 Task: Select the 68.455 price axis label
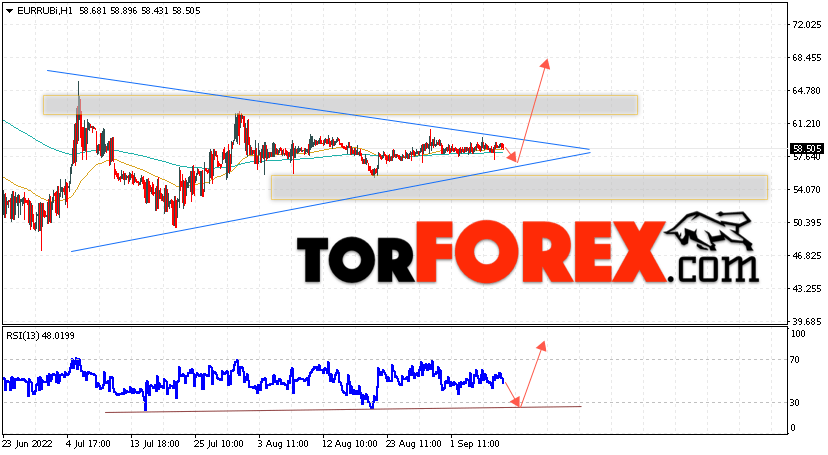[807, 58]
